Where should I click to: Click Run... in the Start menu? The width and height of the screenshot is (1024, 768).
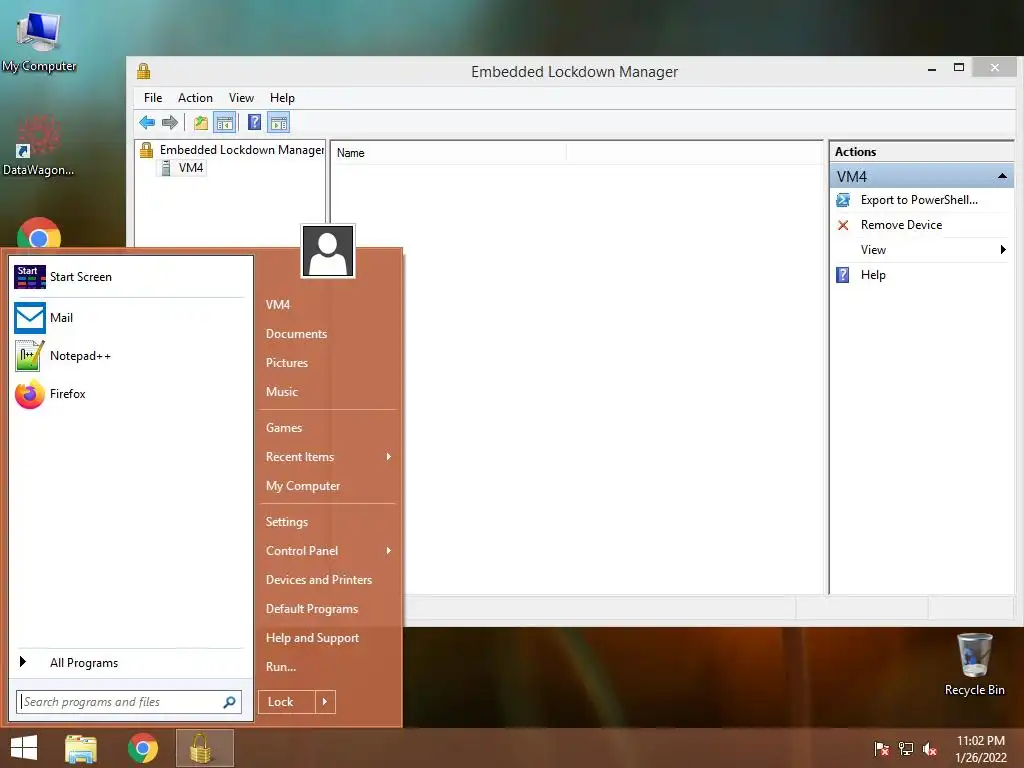281,667
